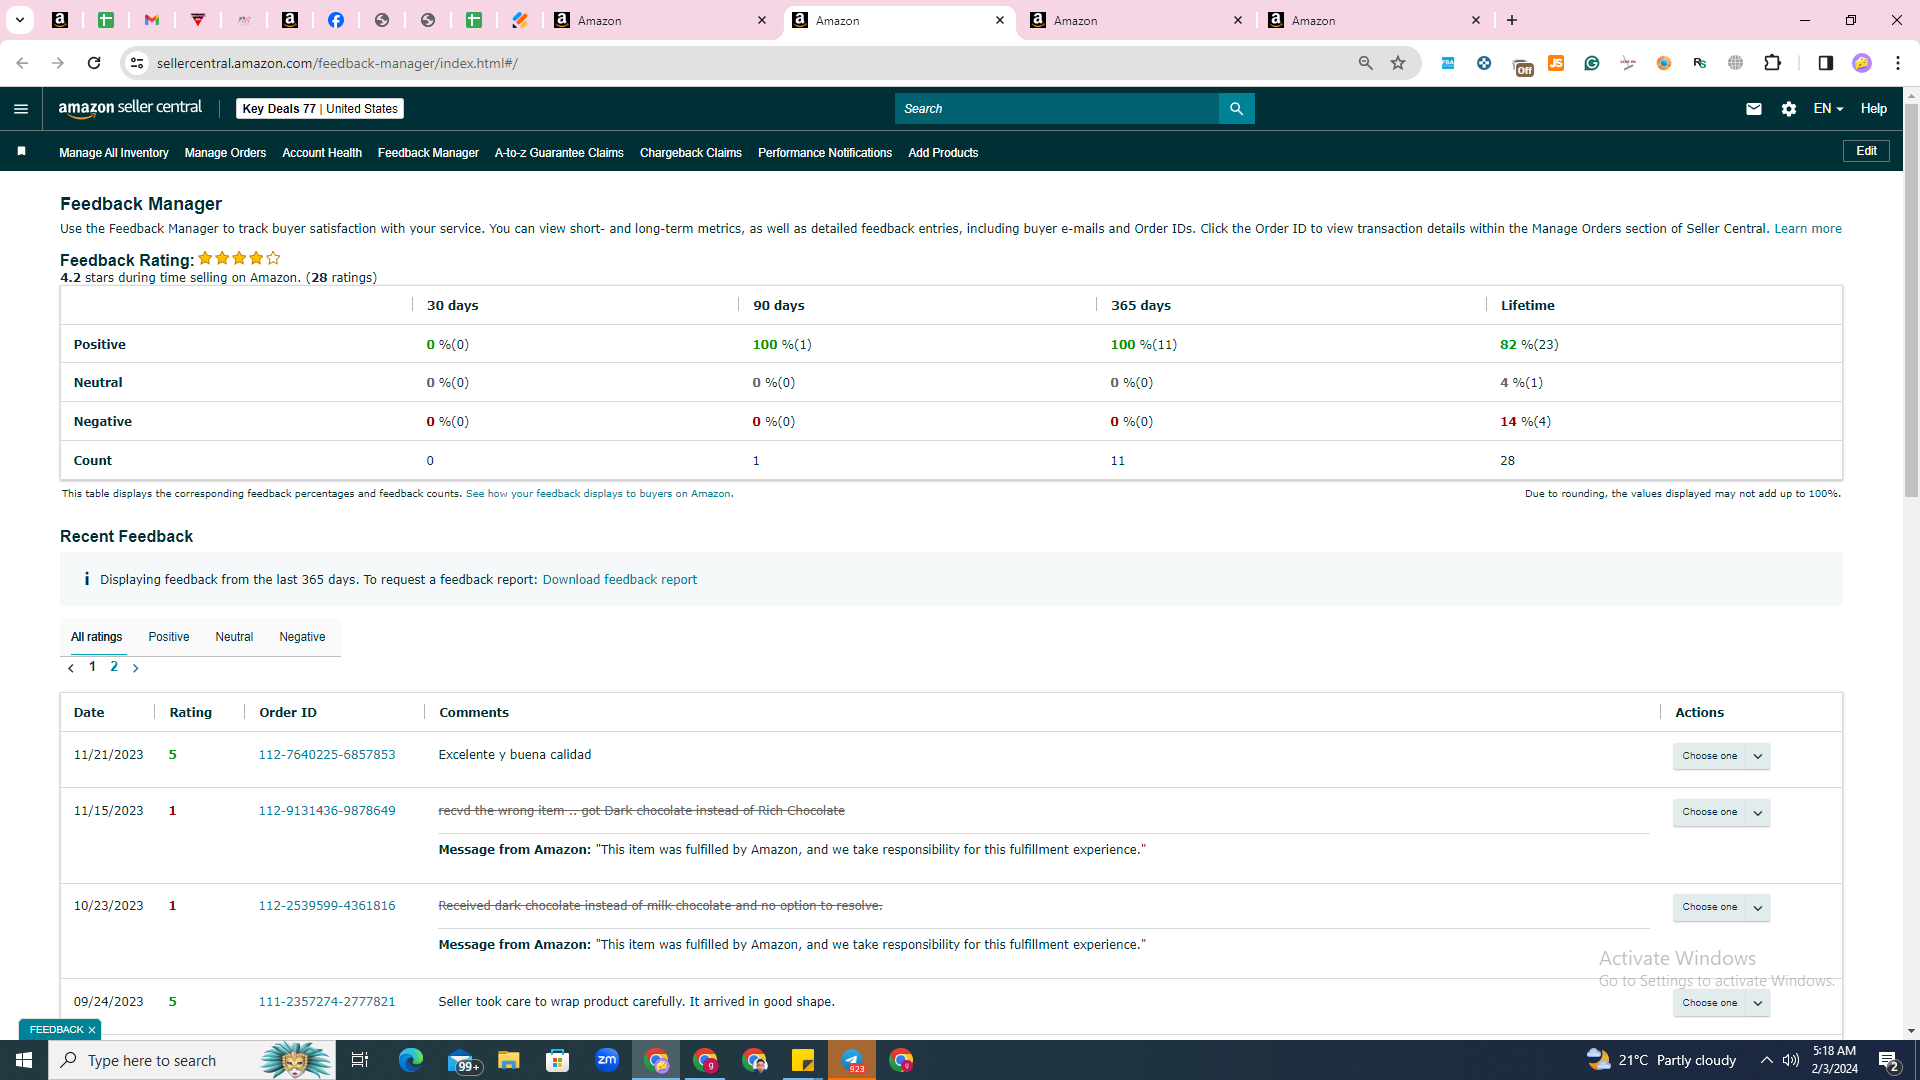
Task: Open the Grammarly extension icon
Action: (x=1592, y=63)
